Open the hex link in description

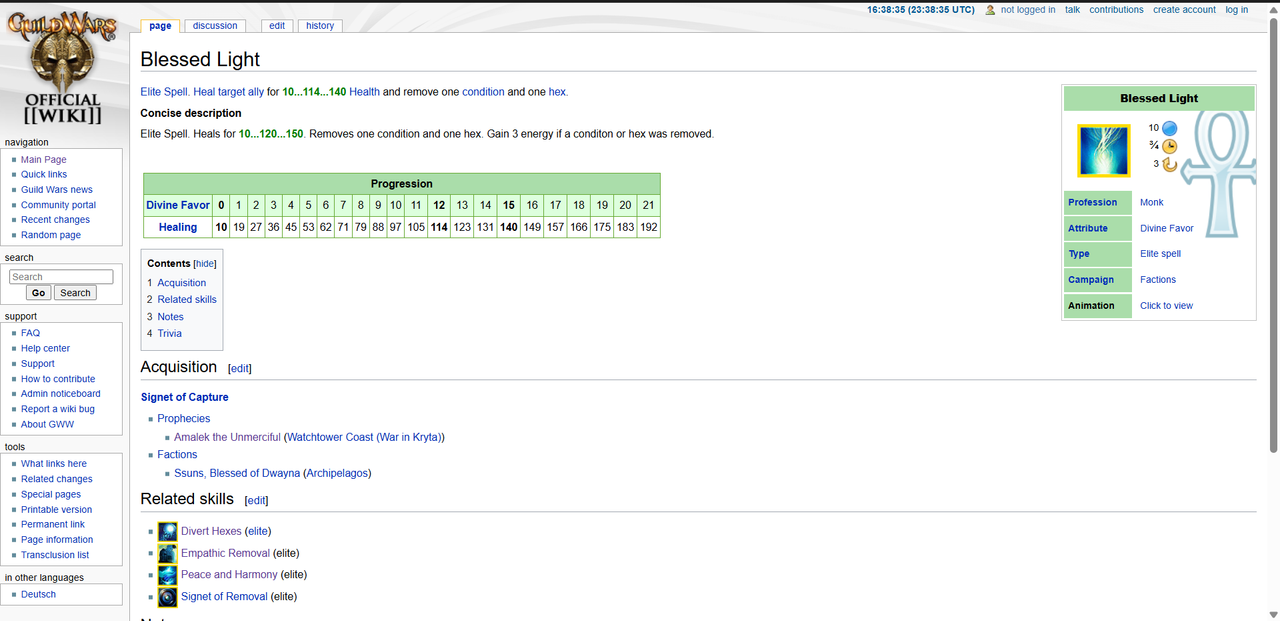(557, 92)
